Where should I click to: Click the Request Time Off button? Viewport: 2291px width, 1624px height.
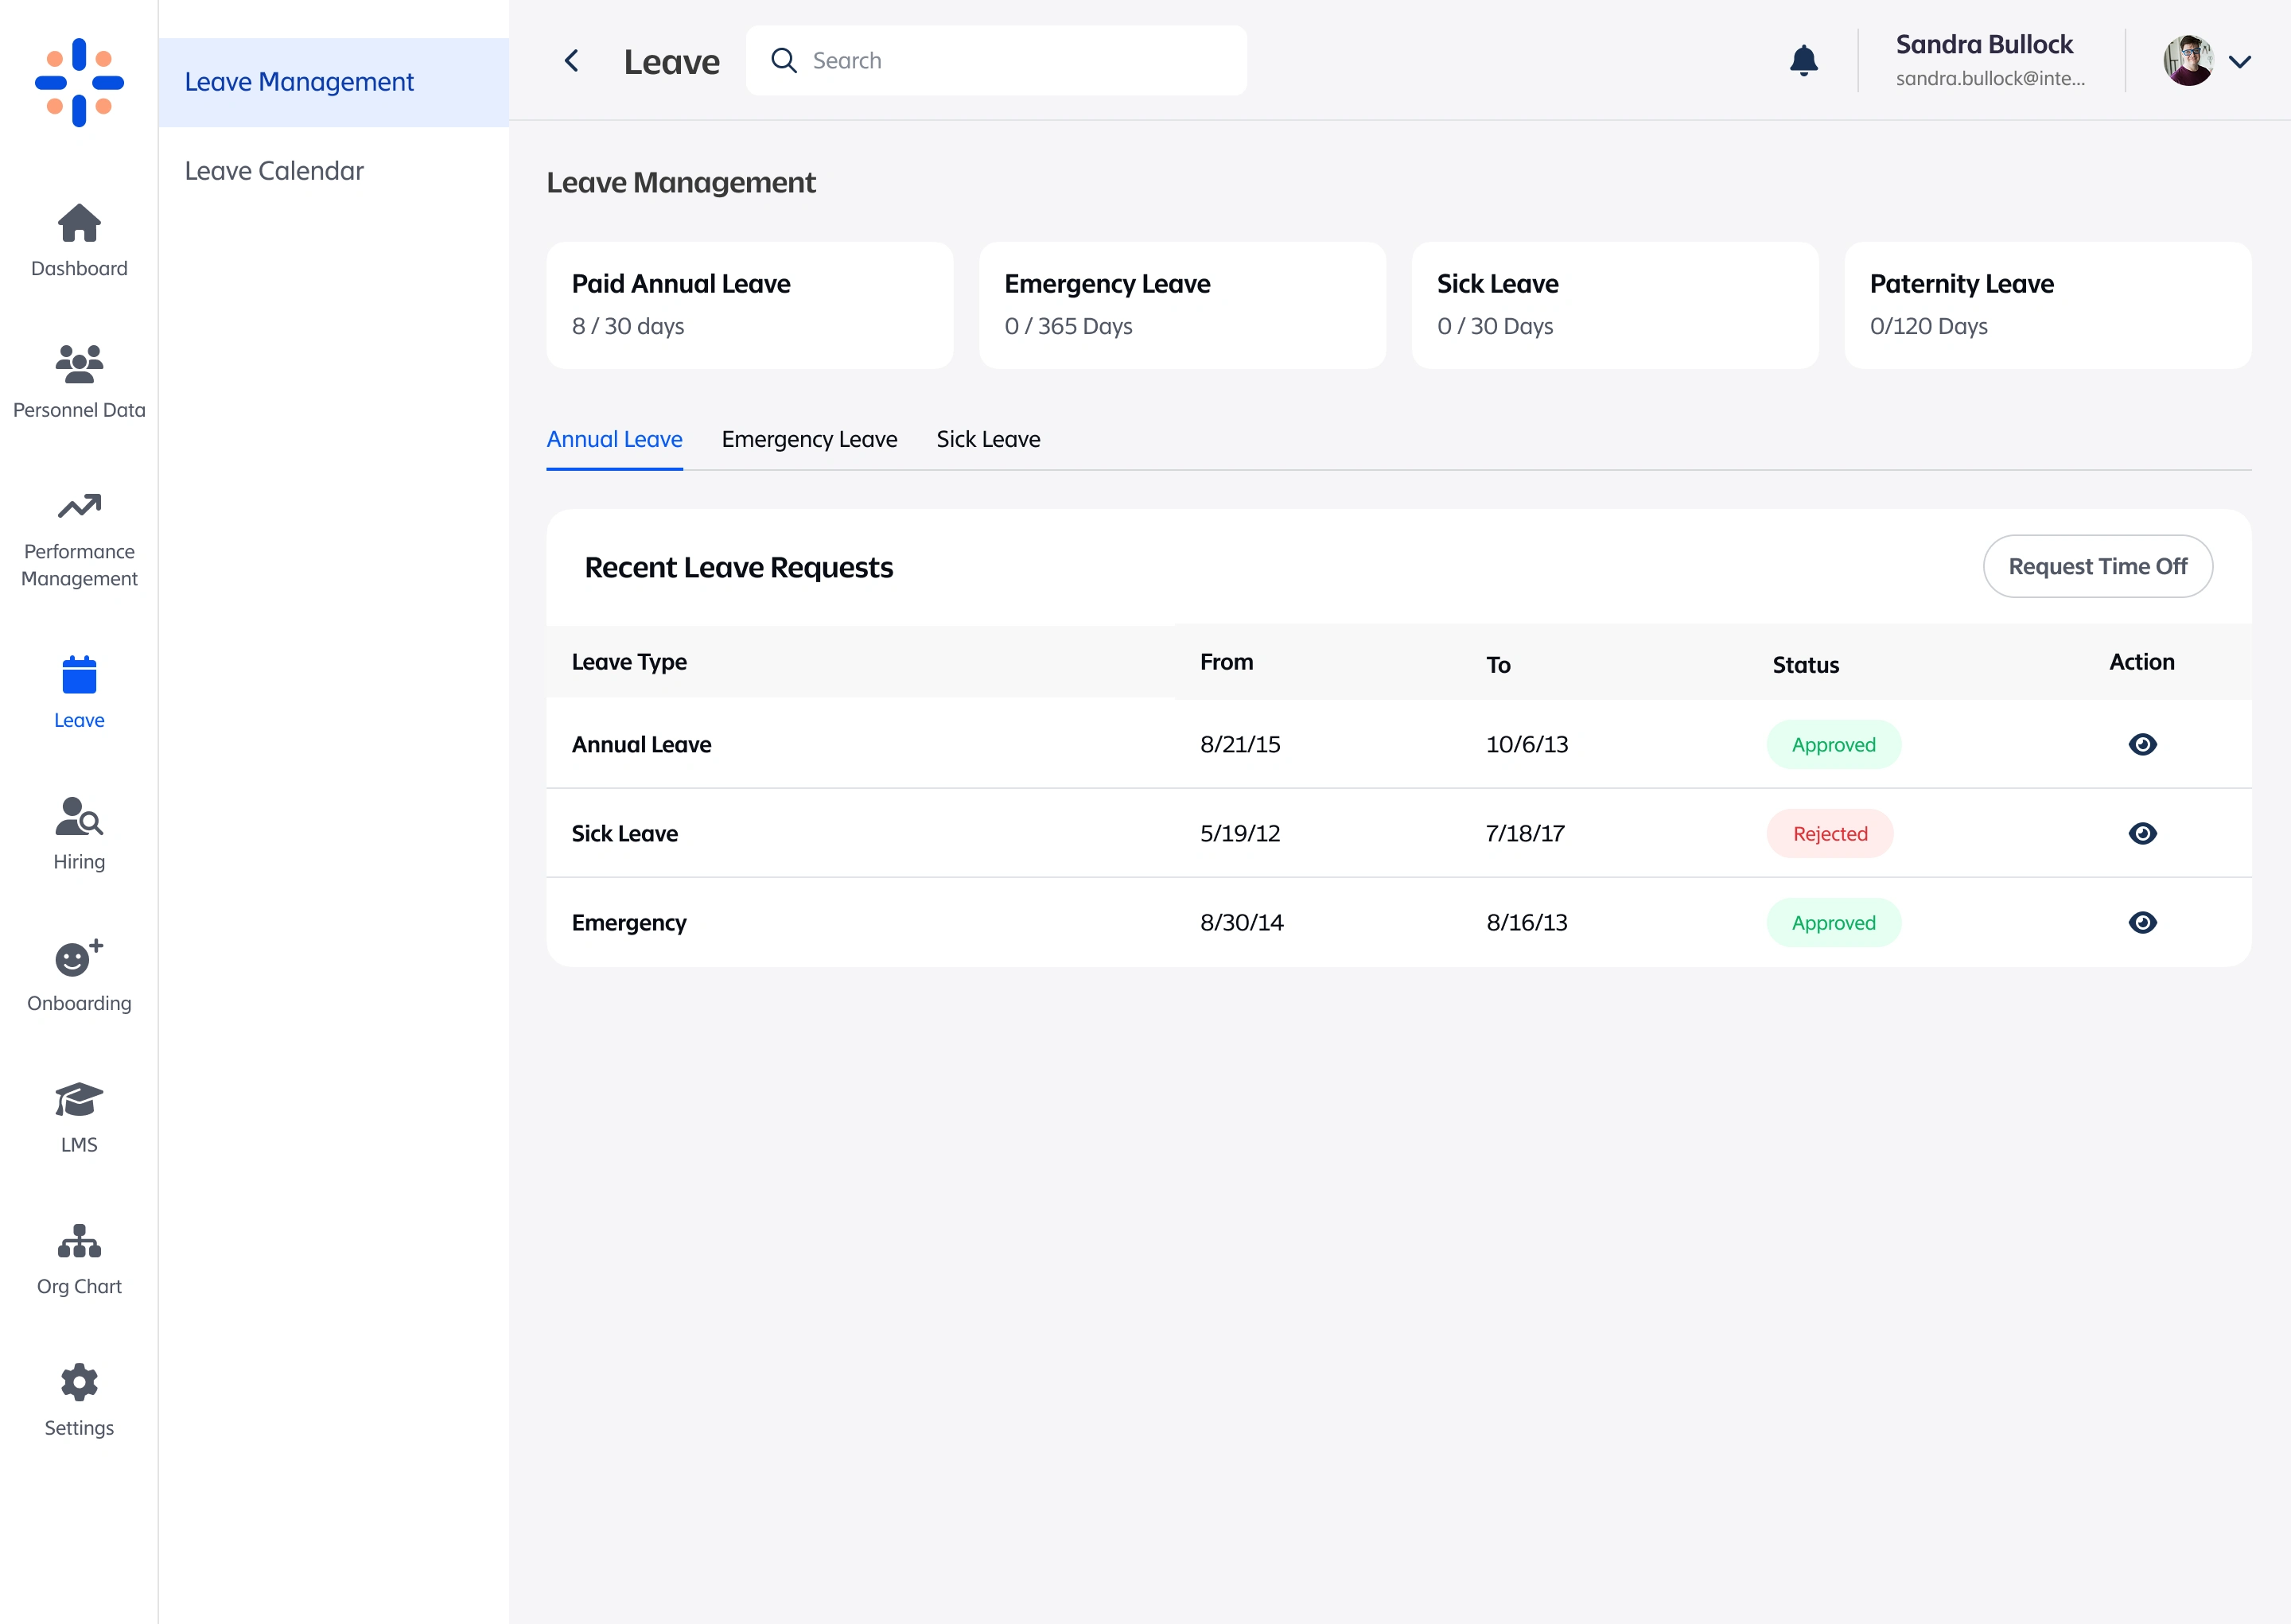tap(2097, 566)
